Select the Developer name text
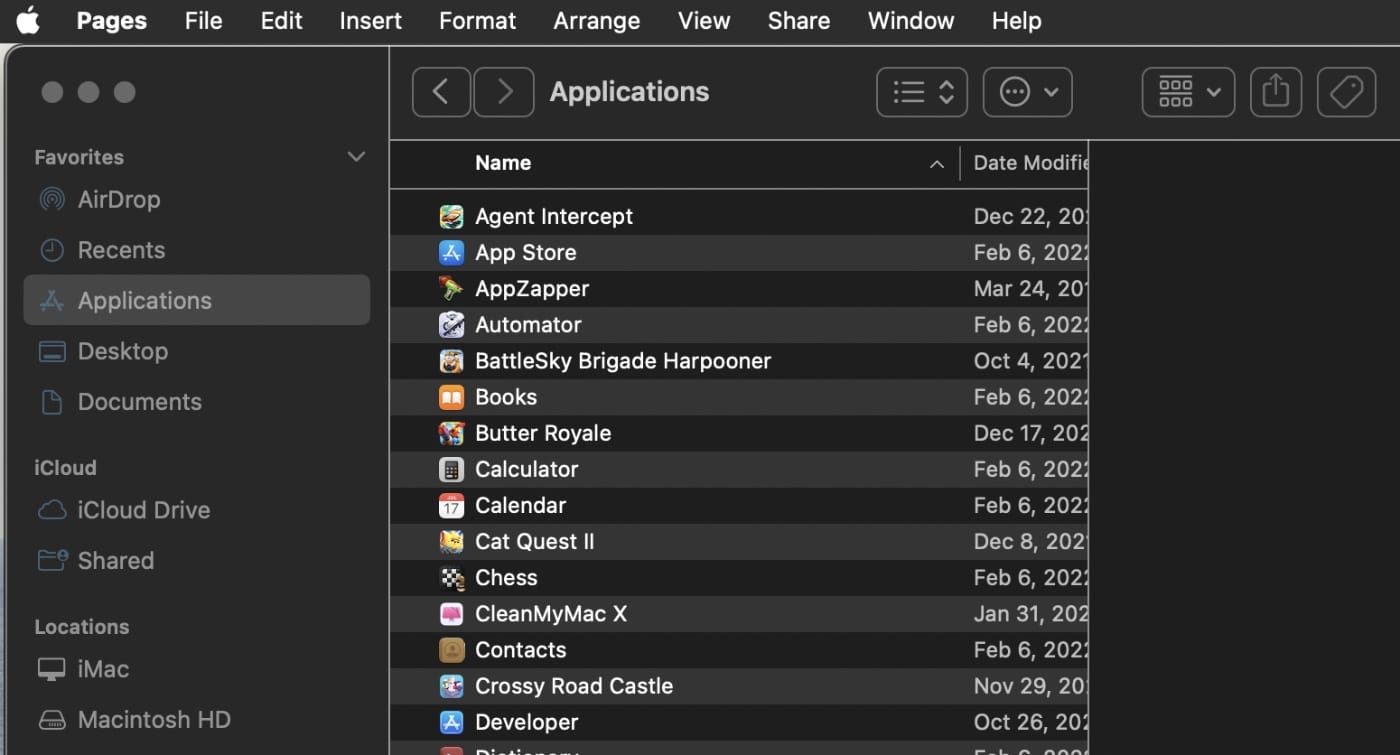Viewport: 1400px width, 755px height. [x=526, y=722]
